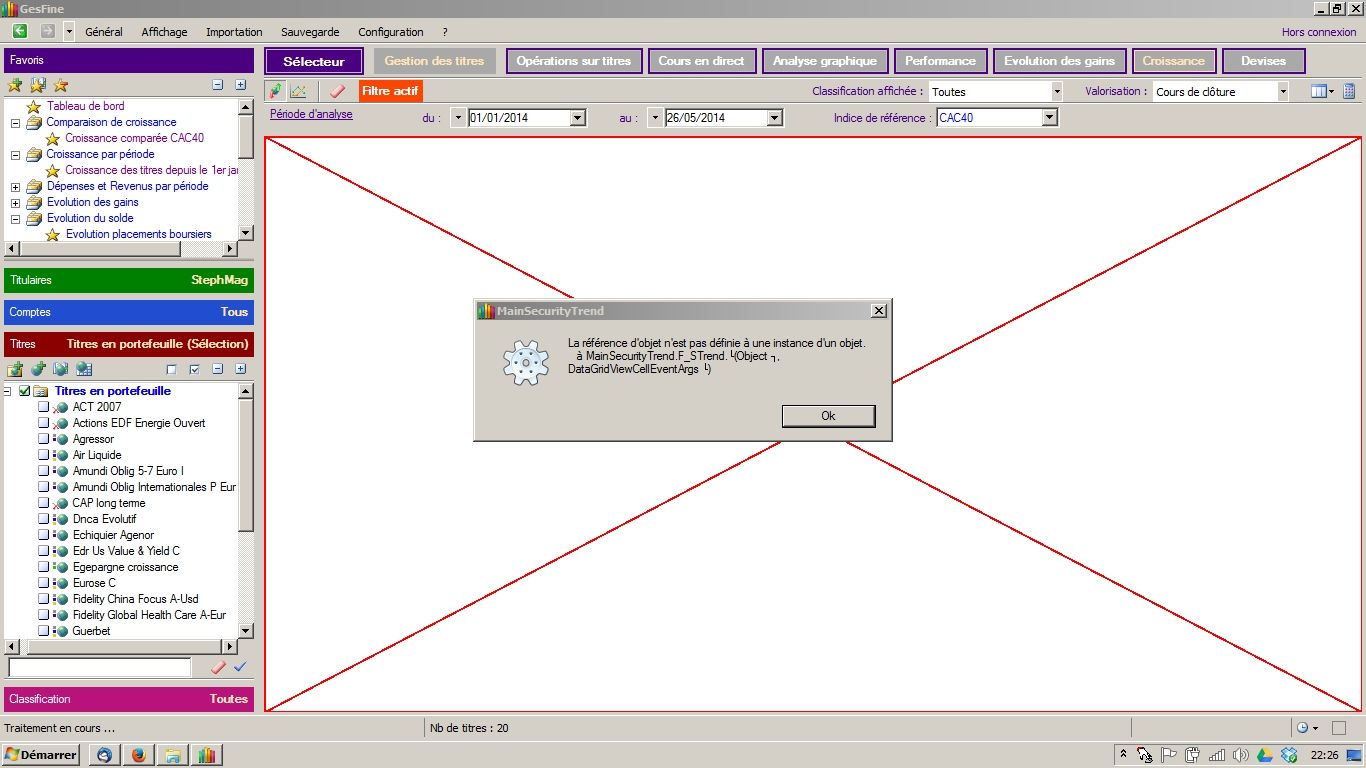Check the Air Liquide checkbox
Screen dimensions: 1366x768
point(43,455)
